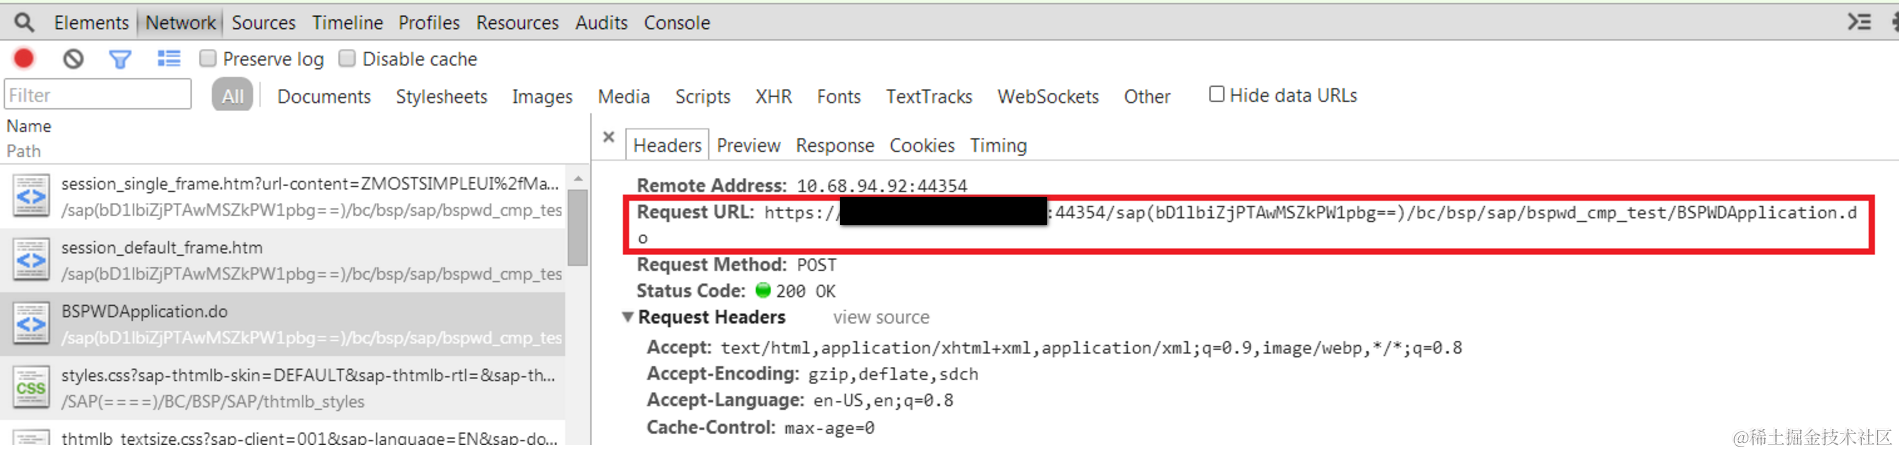Viewport: 1899px width, 454px height.
Task: Filter by Stylesheets
Action: [441, 96]
